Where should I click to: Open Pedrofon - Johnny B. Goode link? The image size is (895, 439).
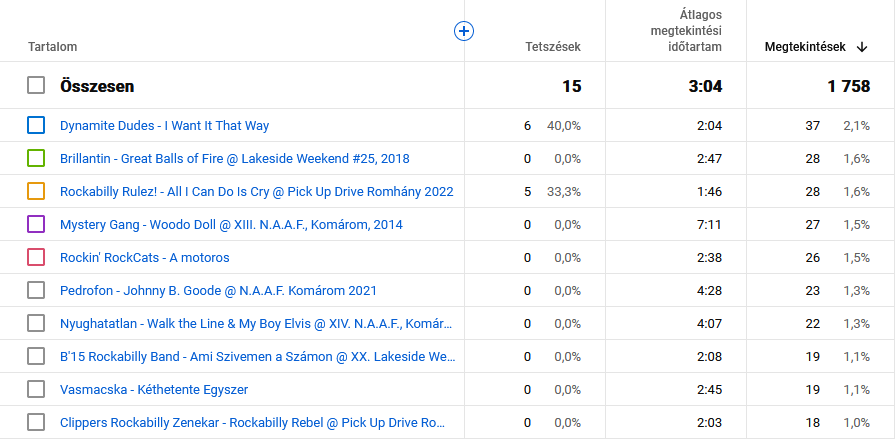coord(218,291)
